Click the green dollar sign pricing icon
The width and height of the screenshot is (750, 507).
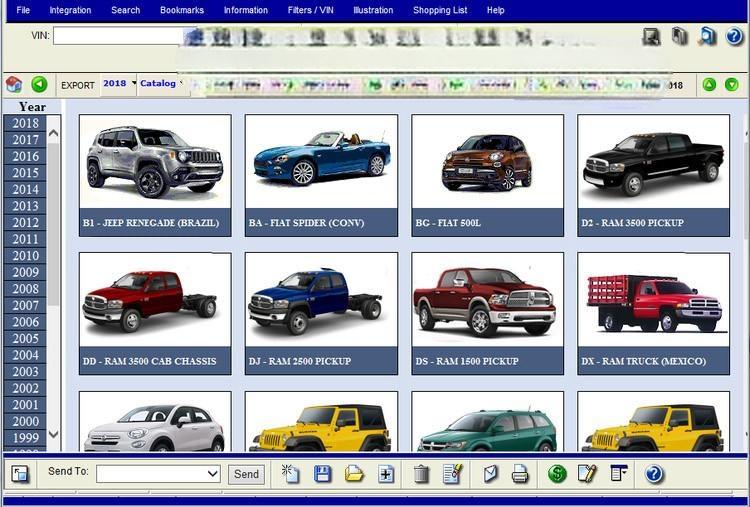point(558,474)
